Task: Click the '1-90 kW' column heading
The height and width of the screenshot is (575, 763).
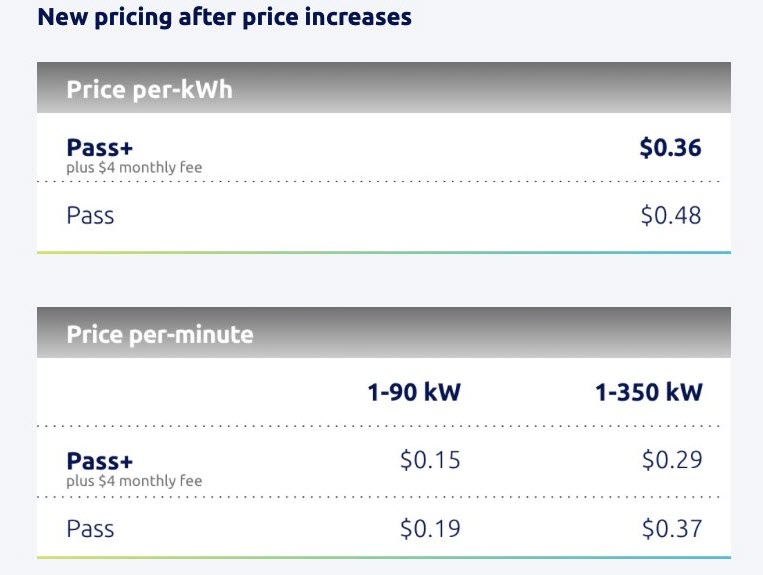Action: pos(414,391)
